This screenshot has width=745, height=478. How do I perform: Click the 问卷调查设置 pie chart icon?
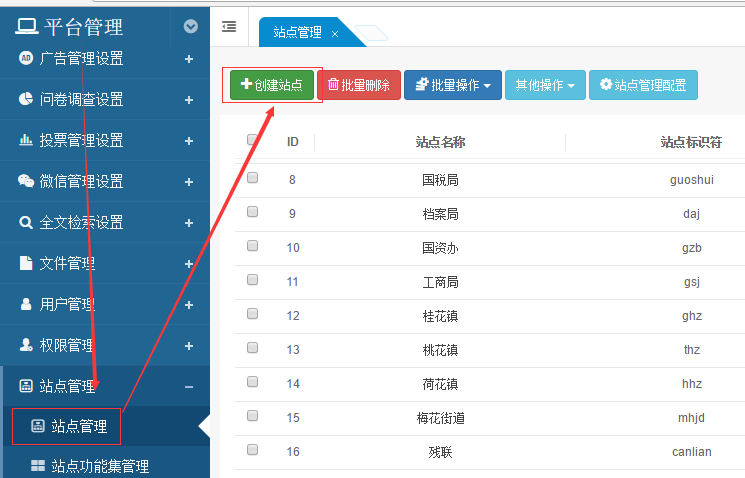26,99
